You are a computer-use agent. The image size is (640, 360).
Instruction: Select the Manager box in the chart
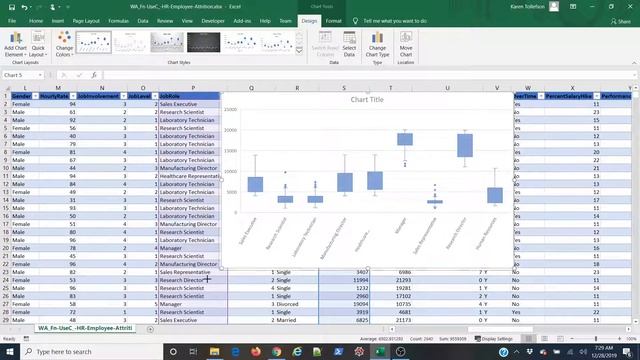pos(405,139)
